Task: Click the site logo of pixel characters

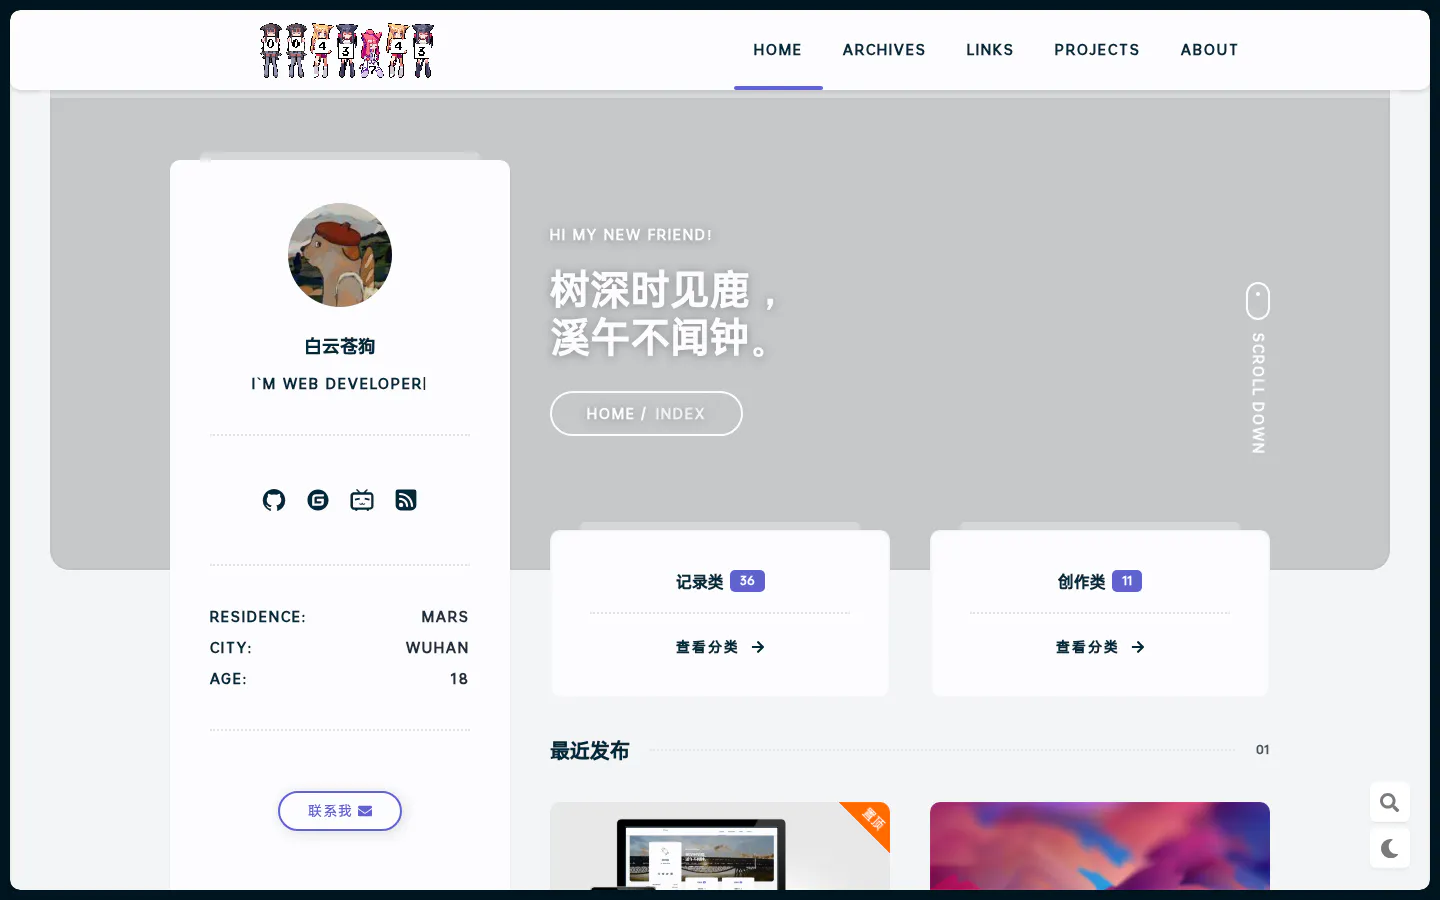Action: (x=347, y=50)
